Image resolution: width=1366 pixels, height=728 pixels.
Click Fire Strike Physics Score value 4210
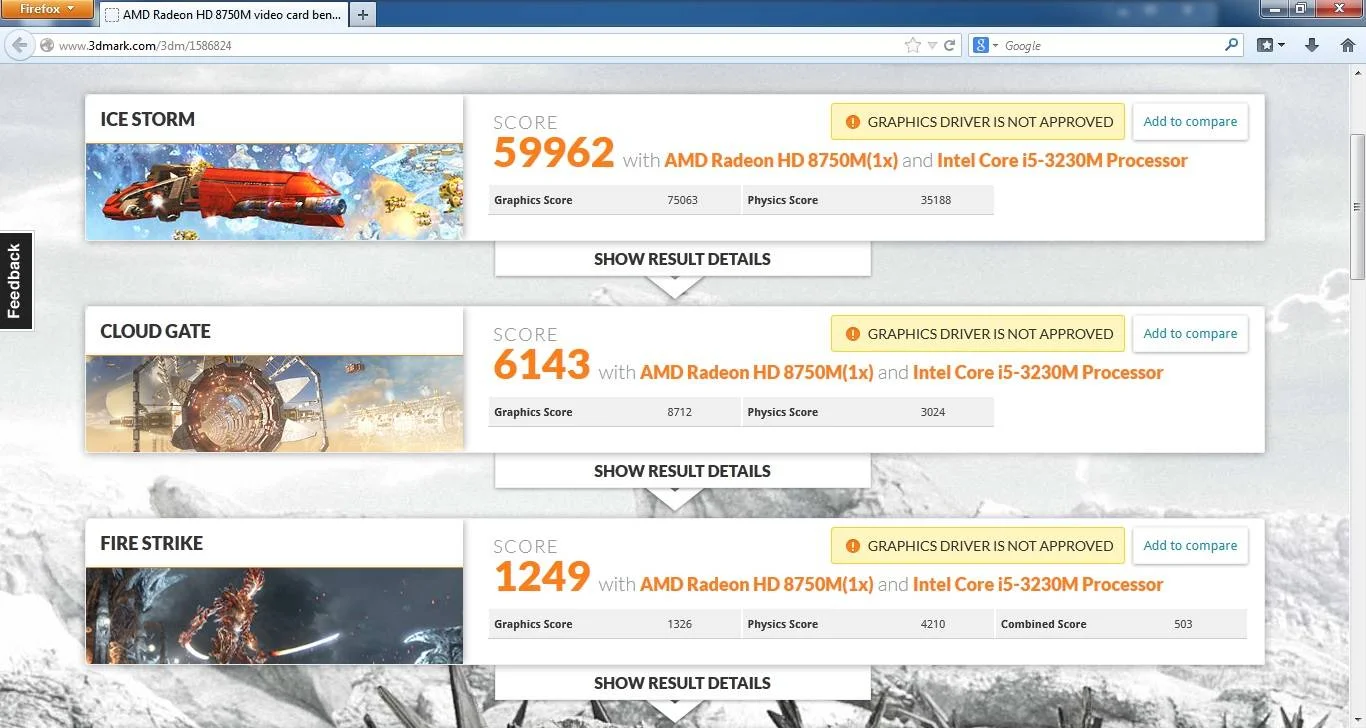[x=933, y=624]
